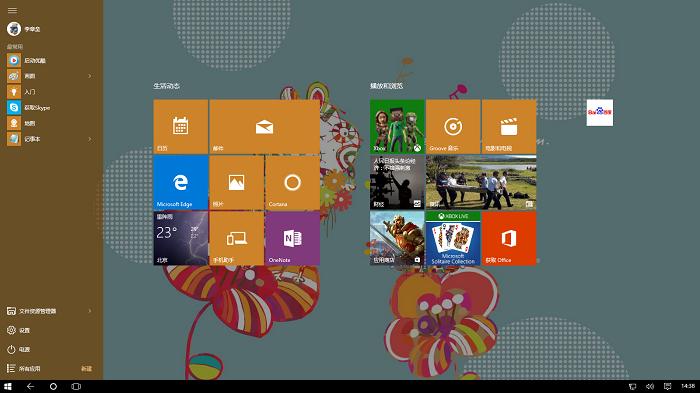Screen dimensions: 700x393
Task: Click the taskbar back arrow
Action: (30, 386)
